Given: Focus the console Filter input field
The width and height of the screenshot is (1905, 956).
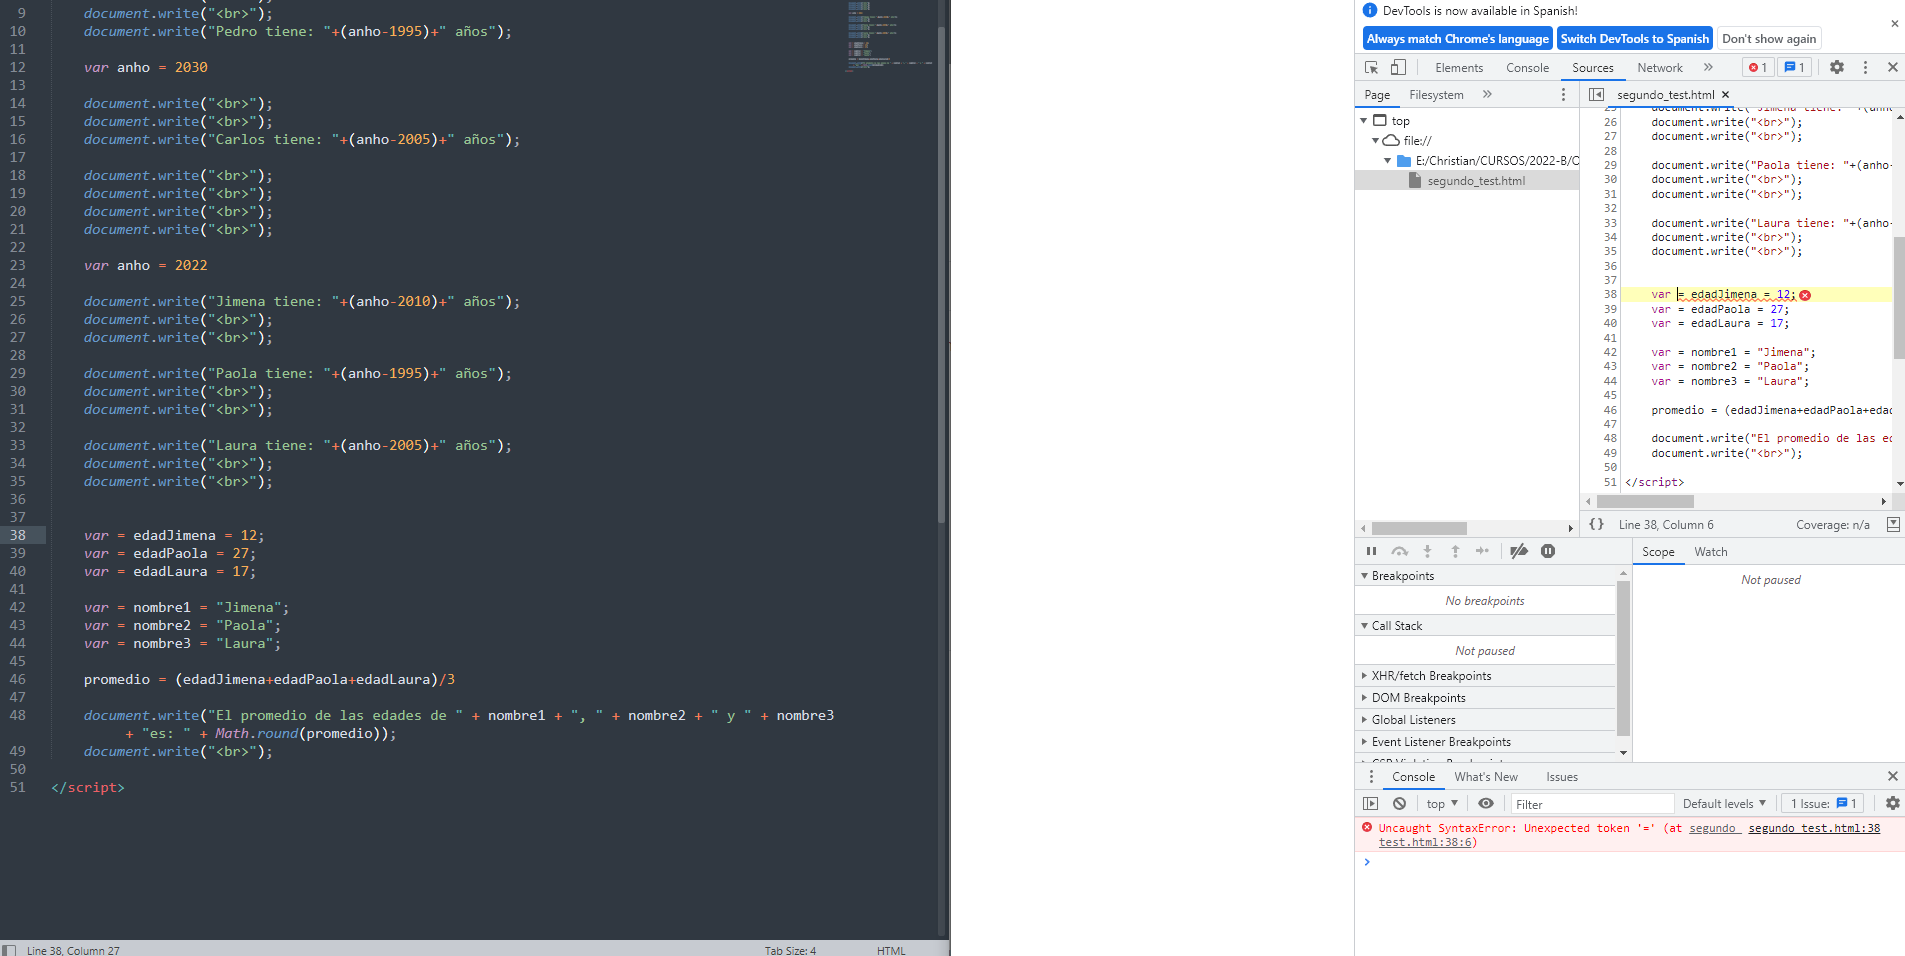Looking at the screenshot, I should point(1592,804).
